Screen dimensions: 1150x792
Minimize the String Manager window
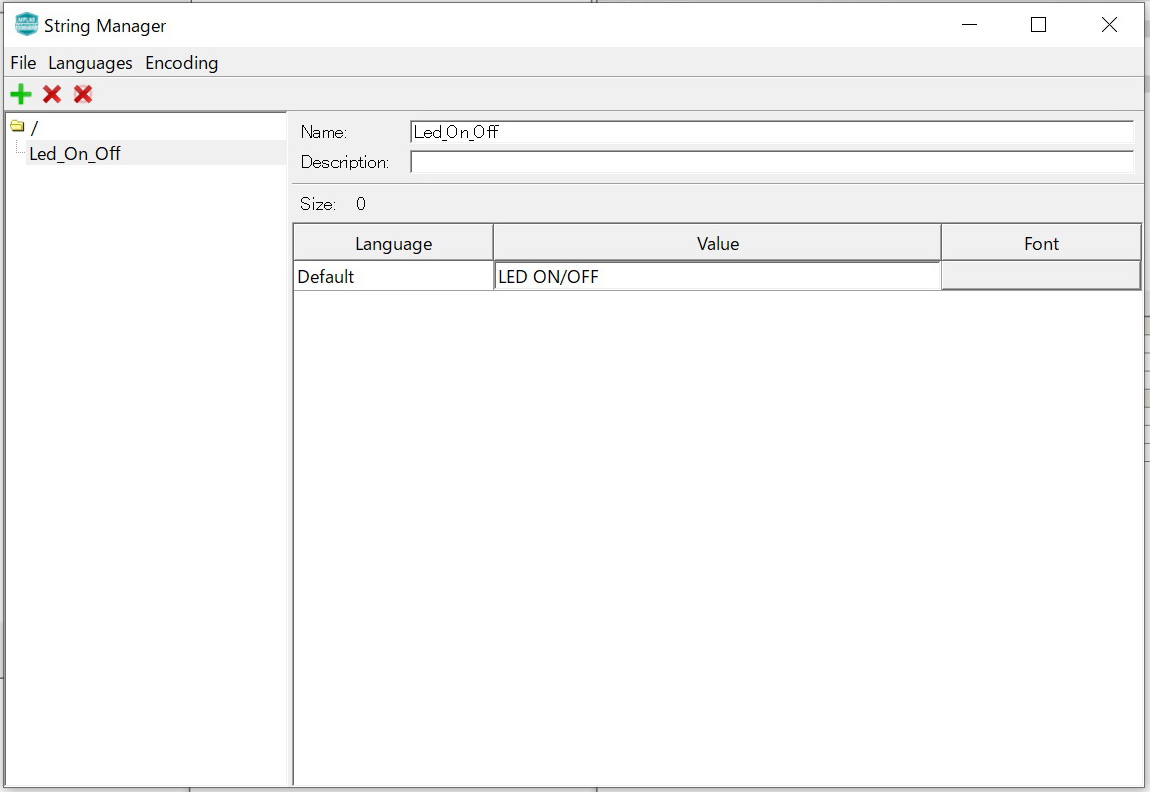click(968, 25)
